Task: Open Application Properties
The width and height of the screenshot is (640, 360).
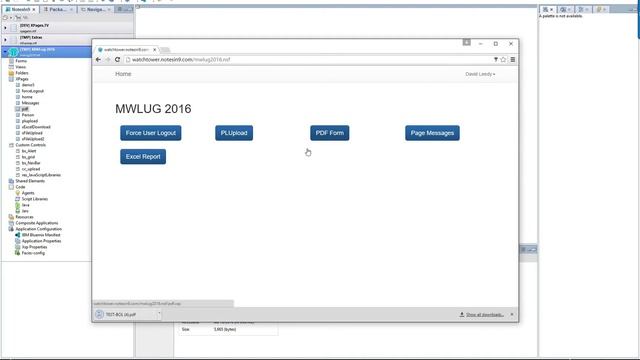Action: [x=41, y=241]
